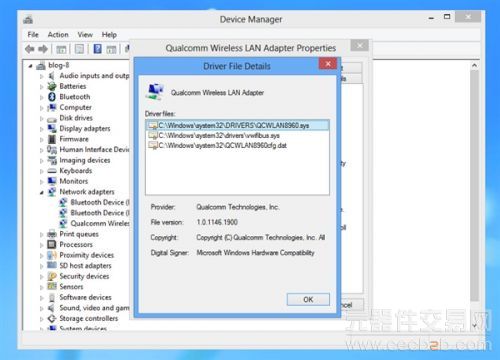Image resolution: width=500 pixels, height=360 pixels.
Task: Select the Qualcomm Wireless tree item
Action: click(x=100, y=224)
